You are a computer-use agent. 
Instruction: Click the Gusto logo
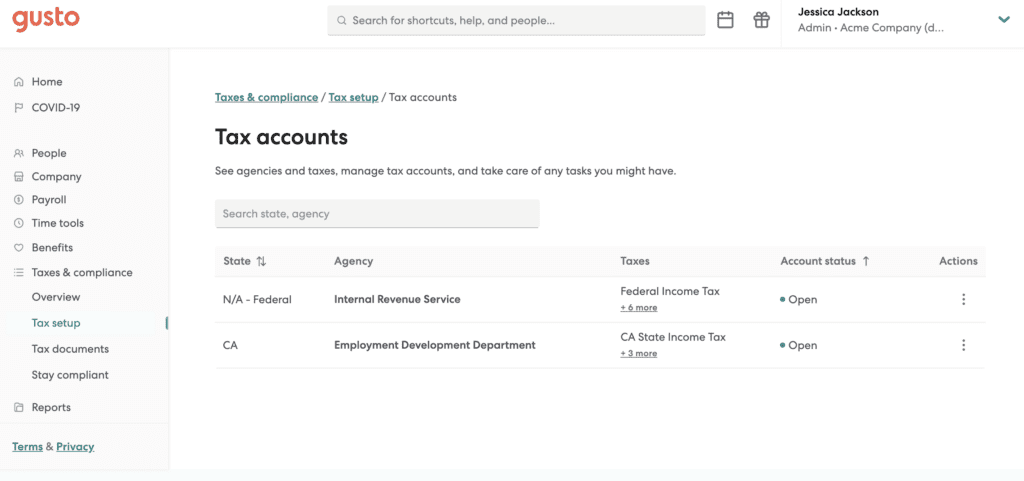point(46,19)
